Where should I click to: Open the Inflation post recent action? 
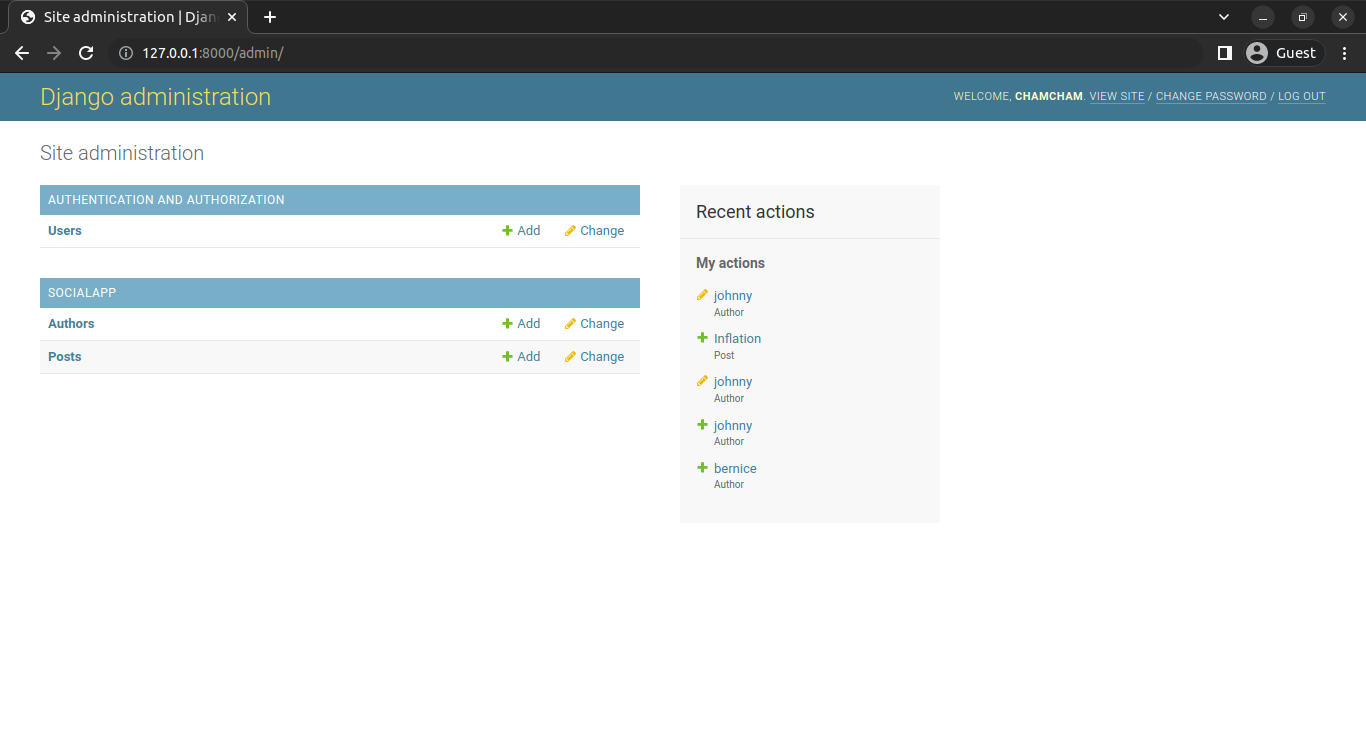(x=737, y=339)
